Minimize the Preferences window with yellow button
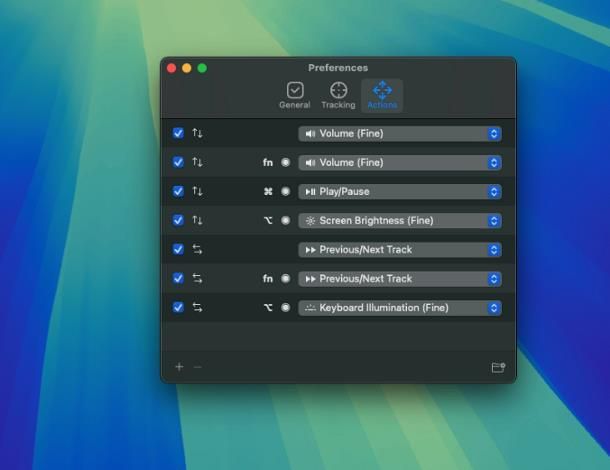 tap(187, 68)
